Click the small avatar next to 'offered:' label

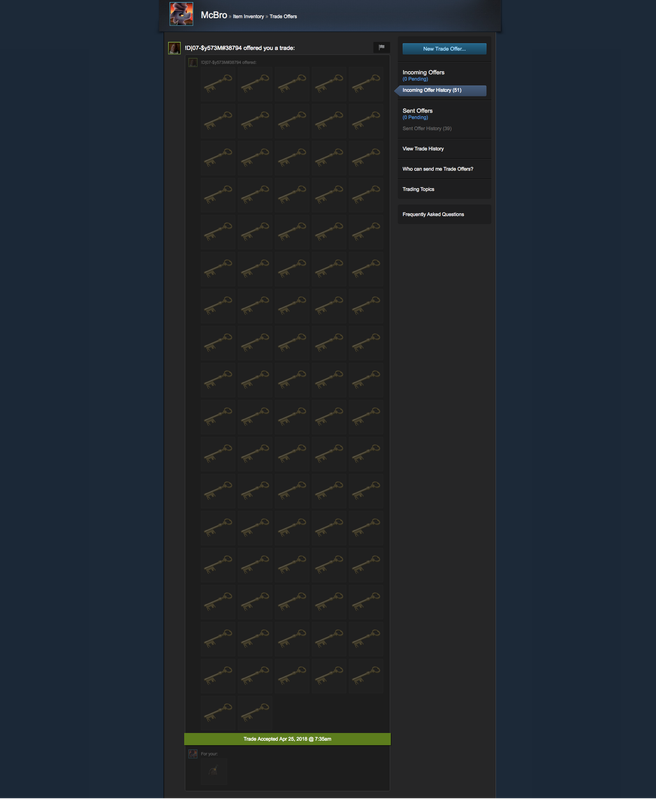point(193,62)
